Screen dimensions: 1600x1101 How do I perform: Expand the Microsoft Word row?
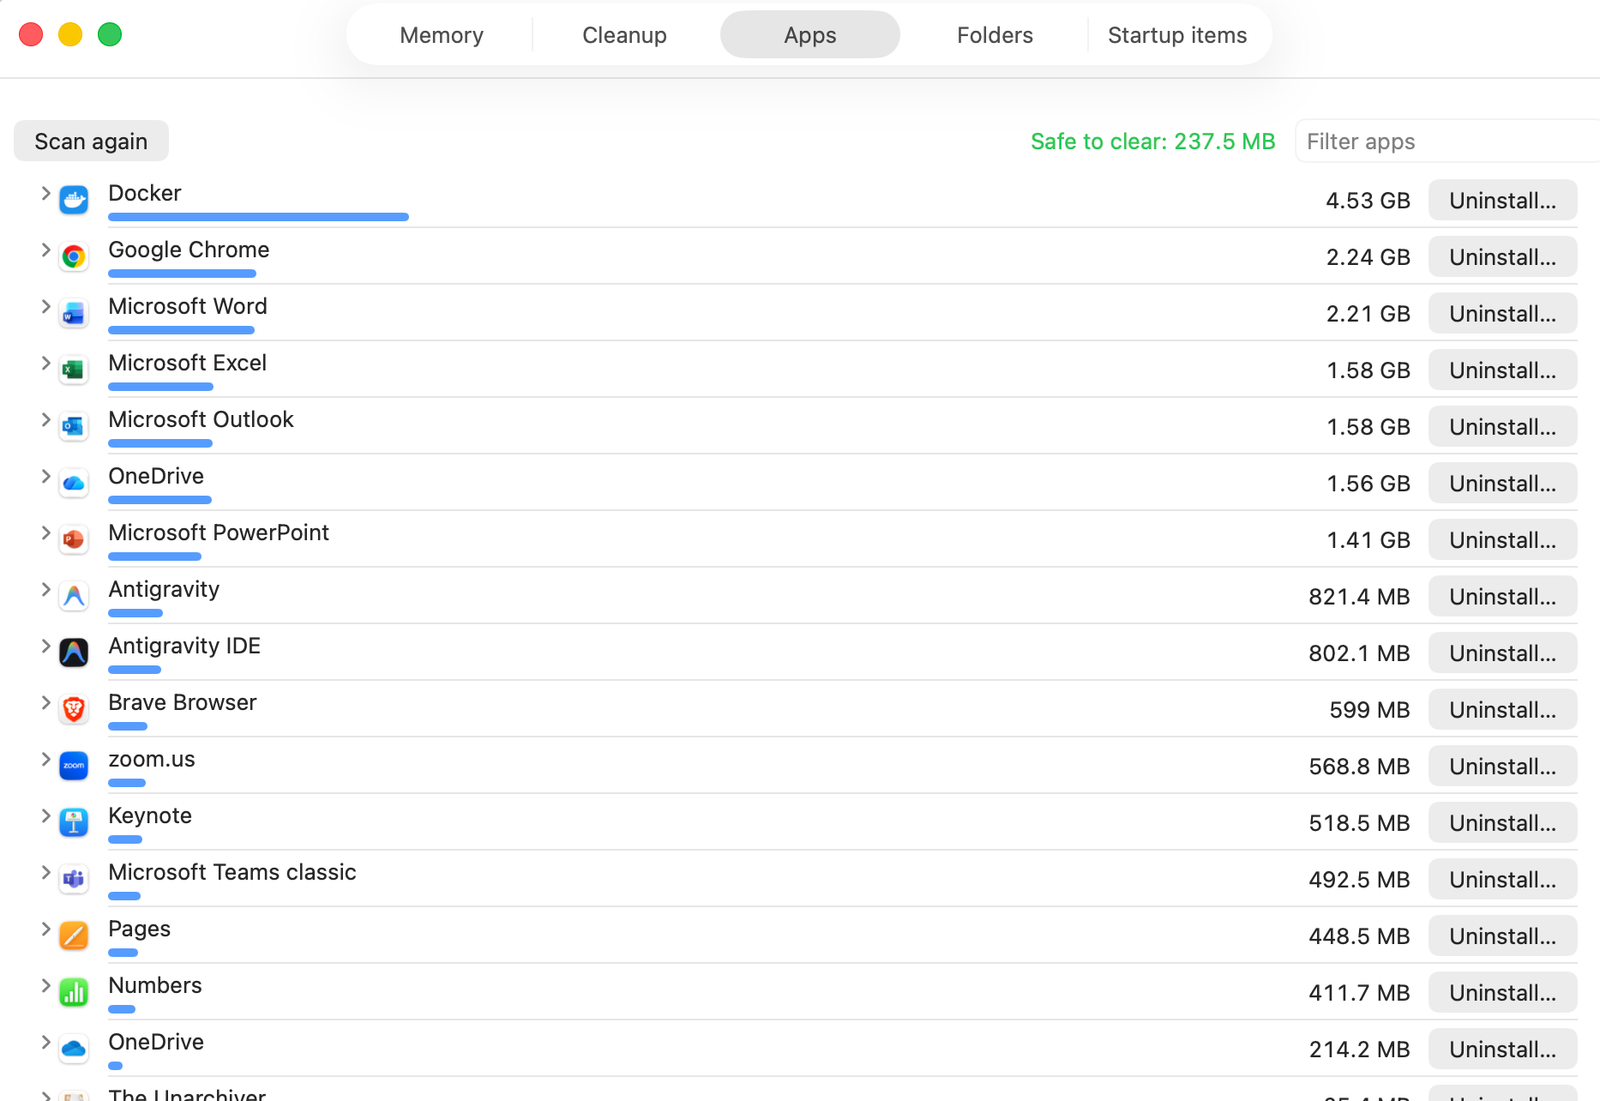[x=45, y=306]
